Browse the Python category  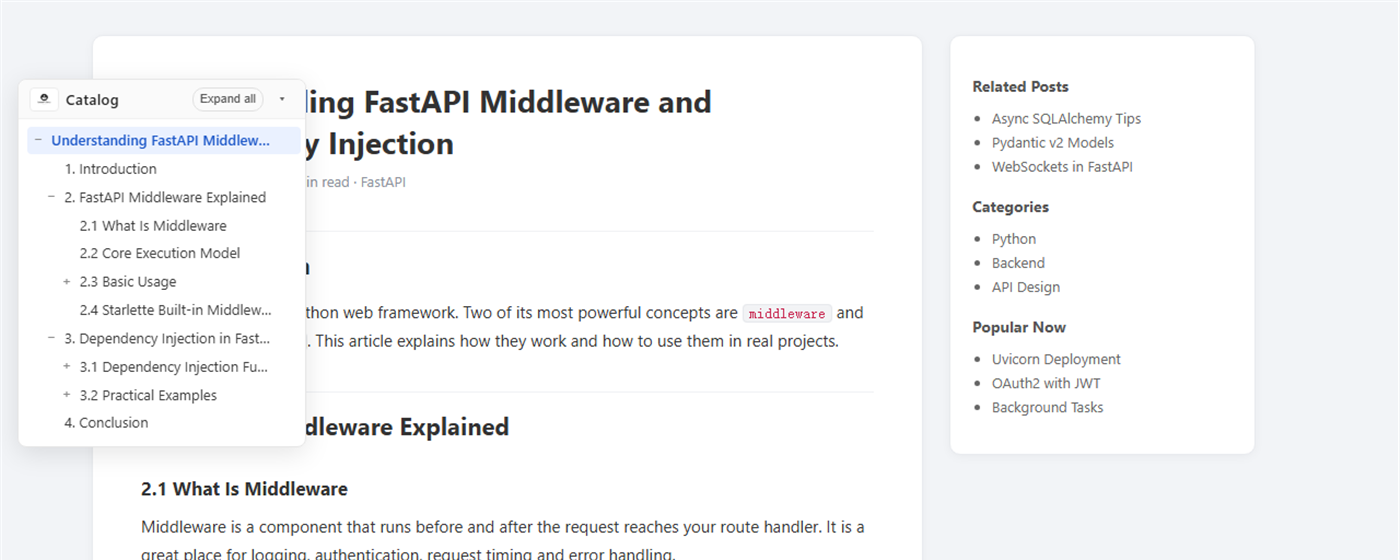click(x=1014, y=239)
